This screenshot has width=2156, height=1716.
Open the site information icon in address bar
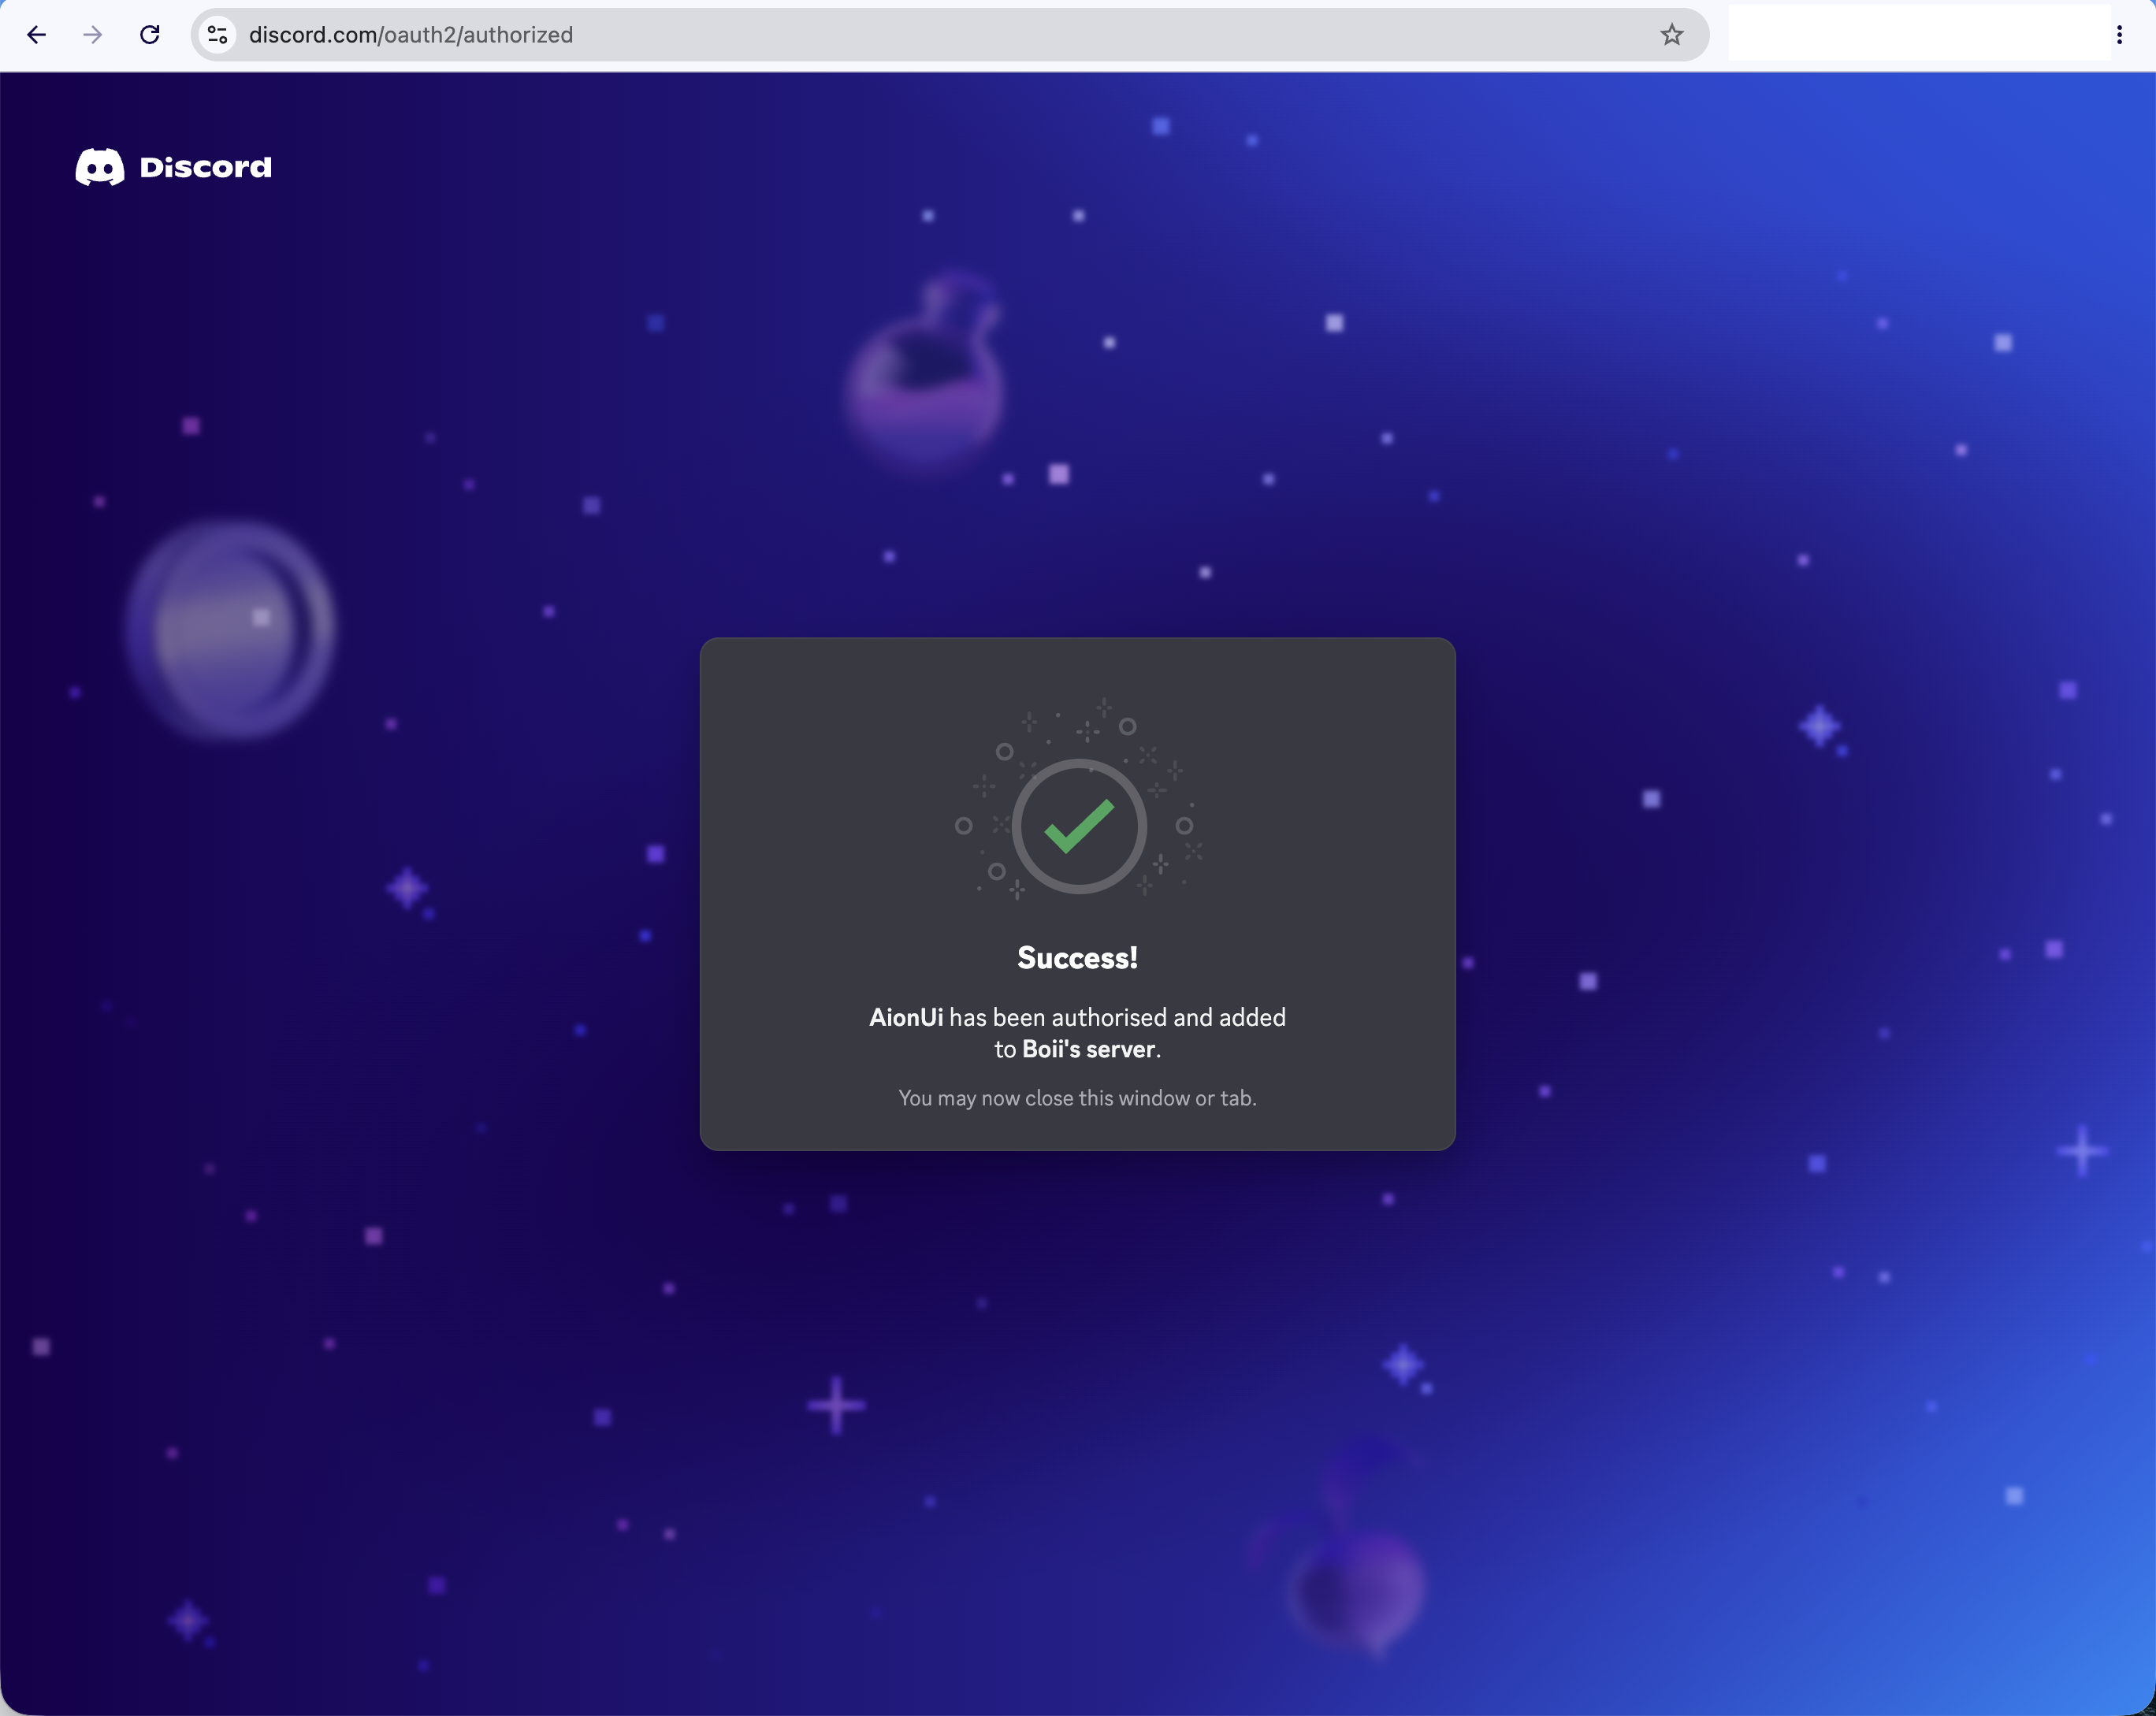coord(217,35)
